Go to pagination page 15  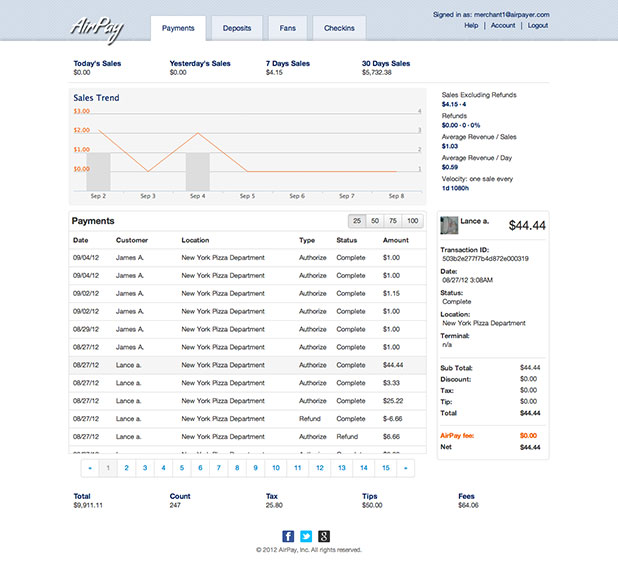click(x=386, y=468)
